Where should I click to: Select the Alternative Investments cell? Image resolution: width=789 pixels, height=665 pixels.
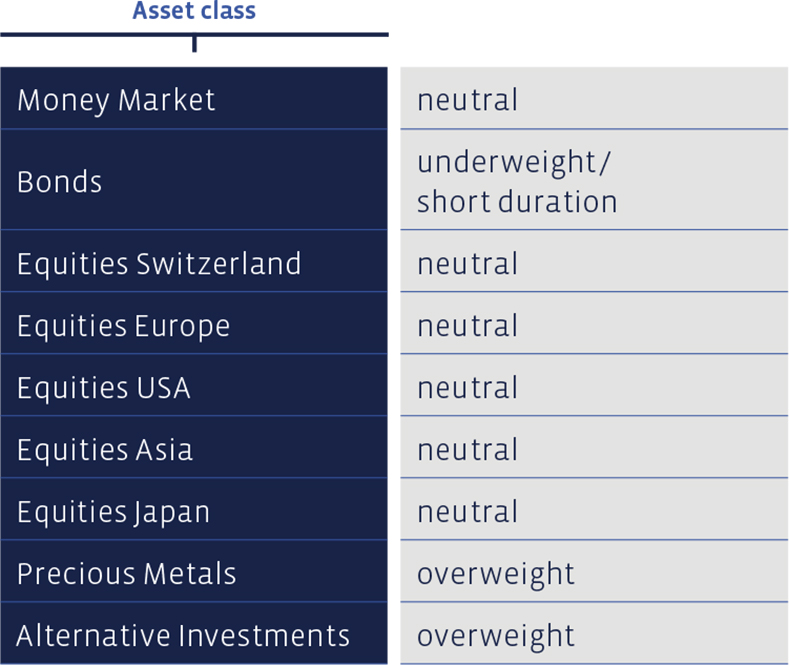pyautogui.click(x=194, y=633)
